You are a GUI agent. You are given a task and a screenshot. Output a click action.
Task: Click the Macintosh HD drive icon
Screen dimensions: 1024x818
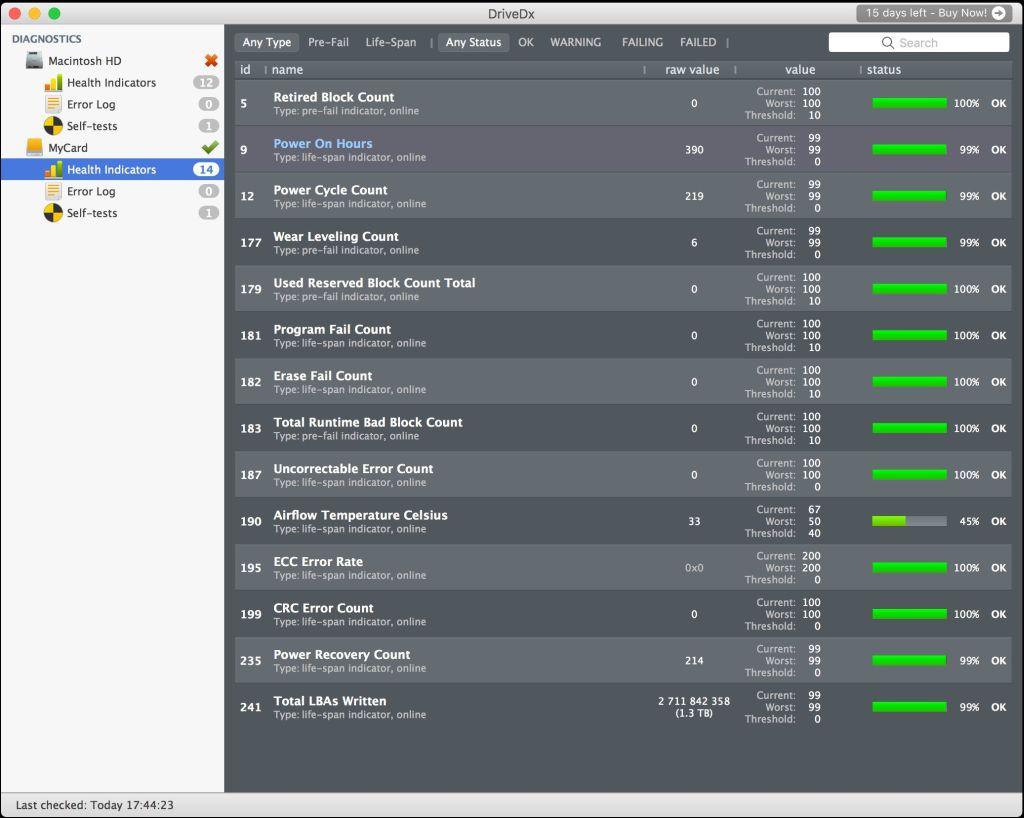pos(35,61)
